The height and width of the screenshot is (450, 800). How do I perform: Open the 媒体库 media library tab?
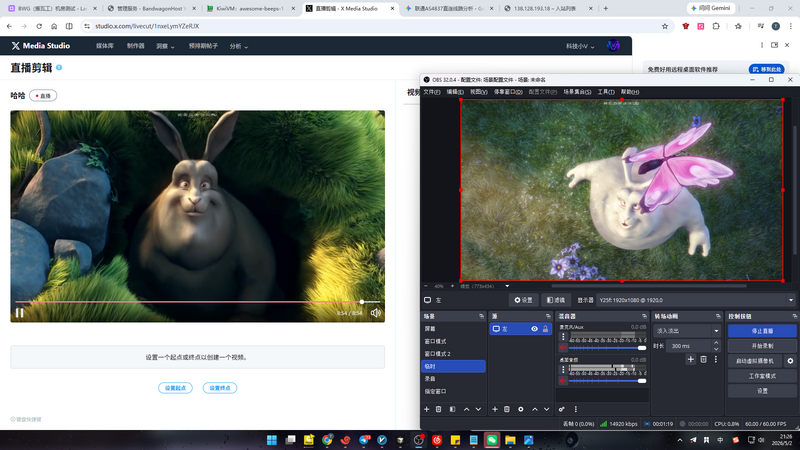105,46
